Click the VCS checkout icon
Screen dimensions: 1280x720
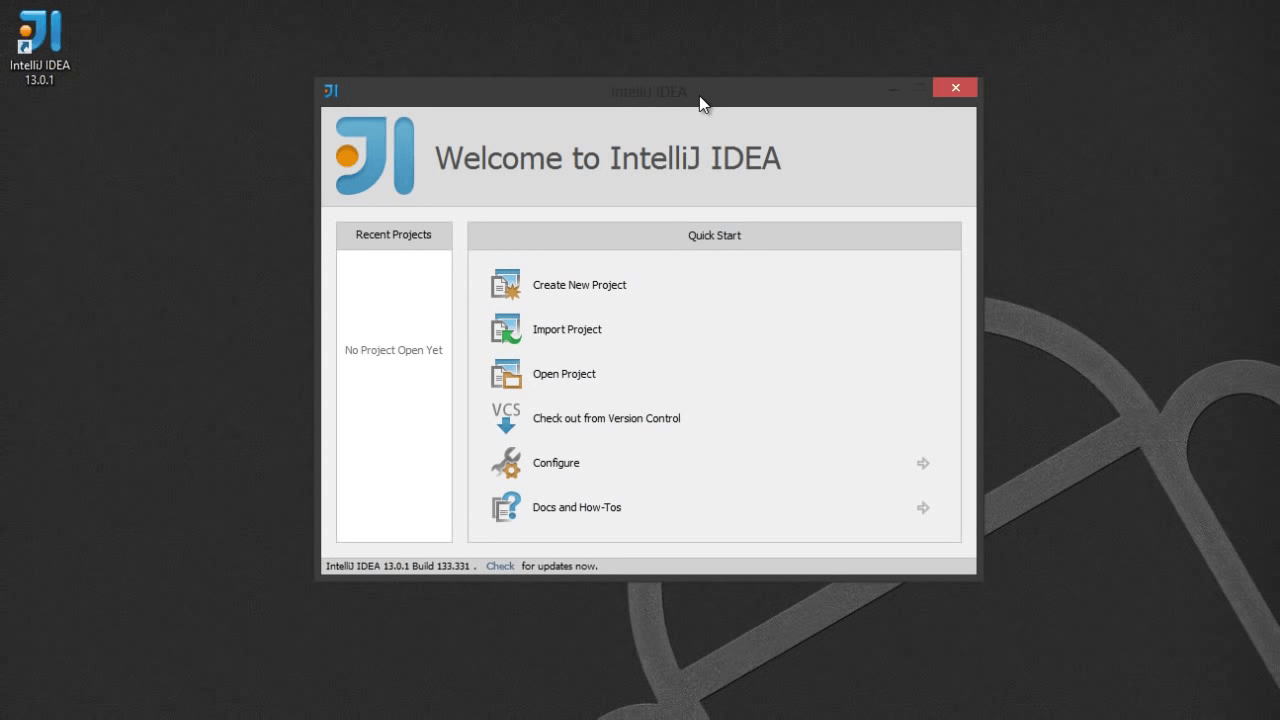point(506,418)
